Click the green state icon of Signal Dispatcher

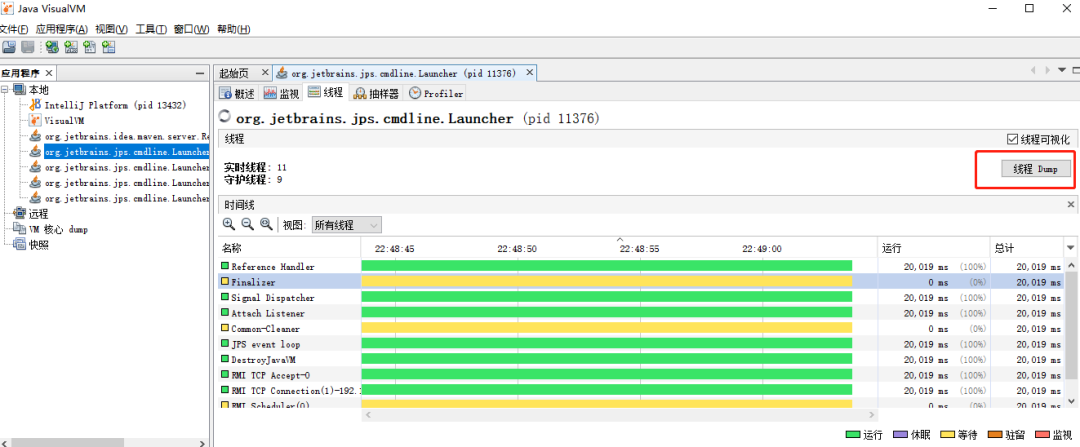(225, 297)
